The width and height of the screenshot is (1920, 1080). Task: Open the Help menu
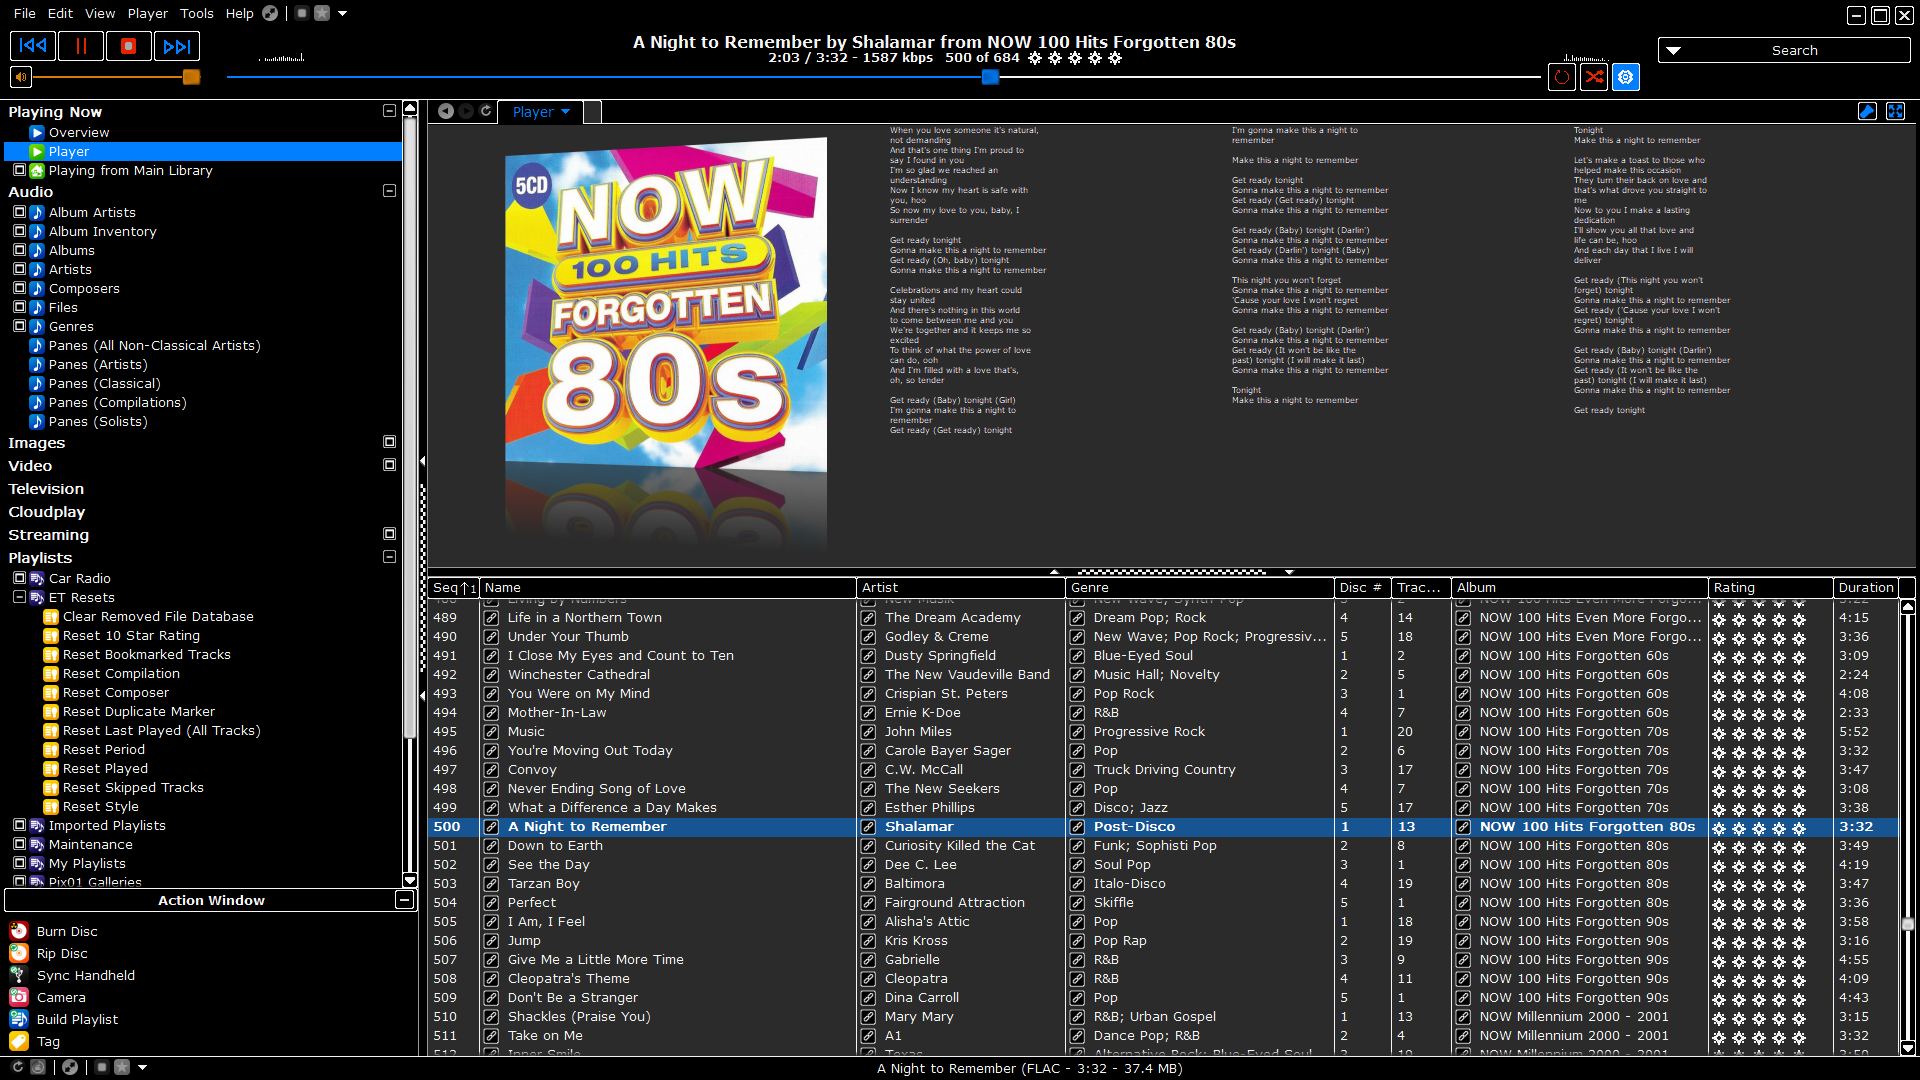click(x=240, y=14)
